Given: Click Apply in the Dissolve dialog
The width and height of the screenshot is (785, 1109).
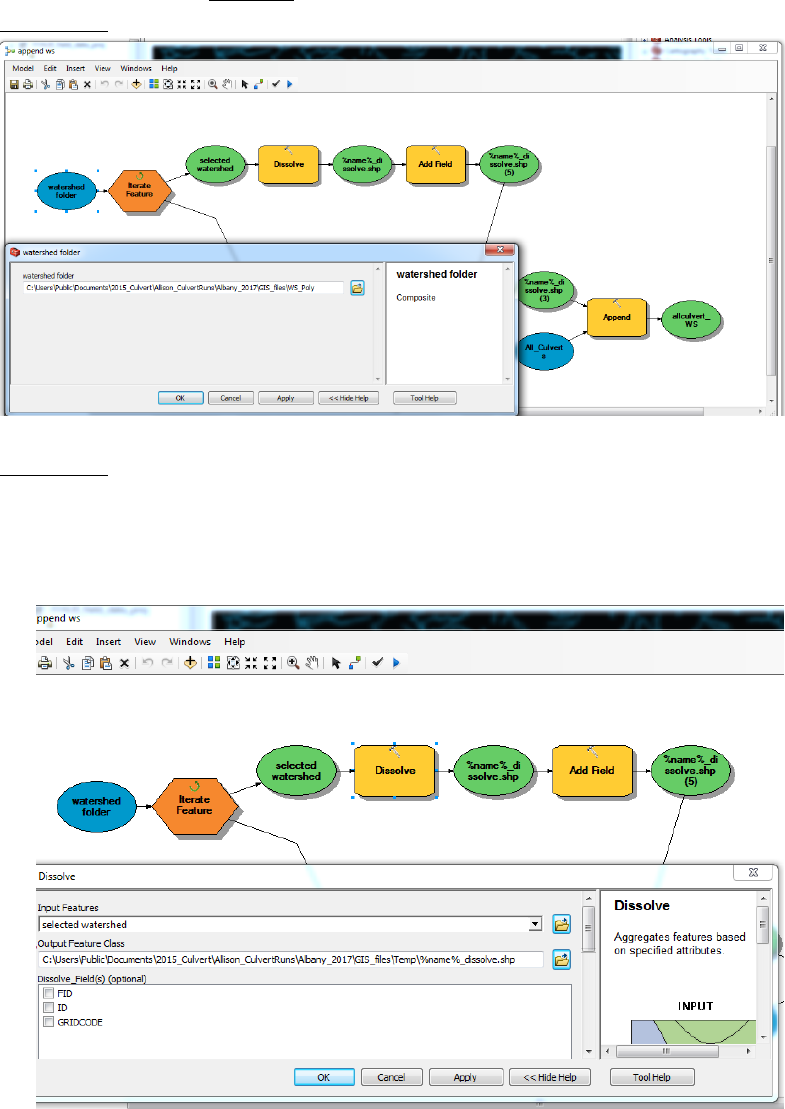Looking at the screenshot, I should (465, 1077).
